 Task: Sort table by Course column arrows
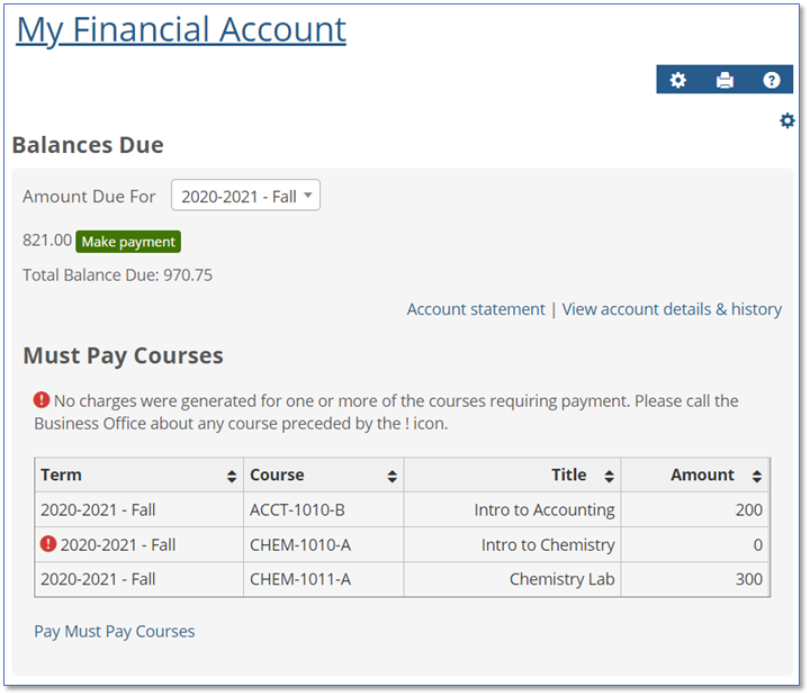393,476
